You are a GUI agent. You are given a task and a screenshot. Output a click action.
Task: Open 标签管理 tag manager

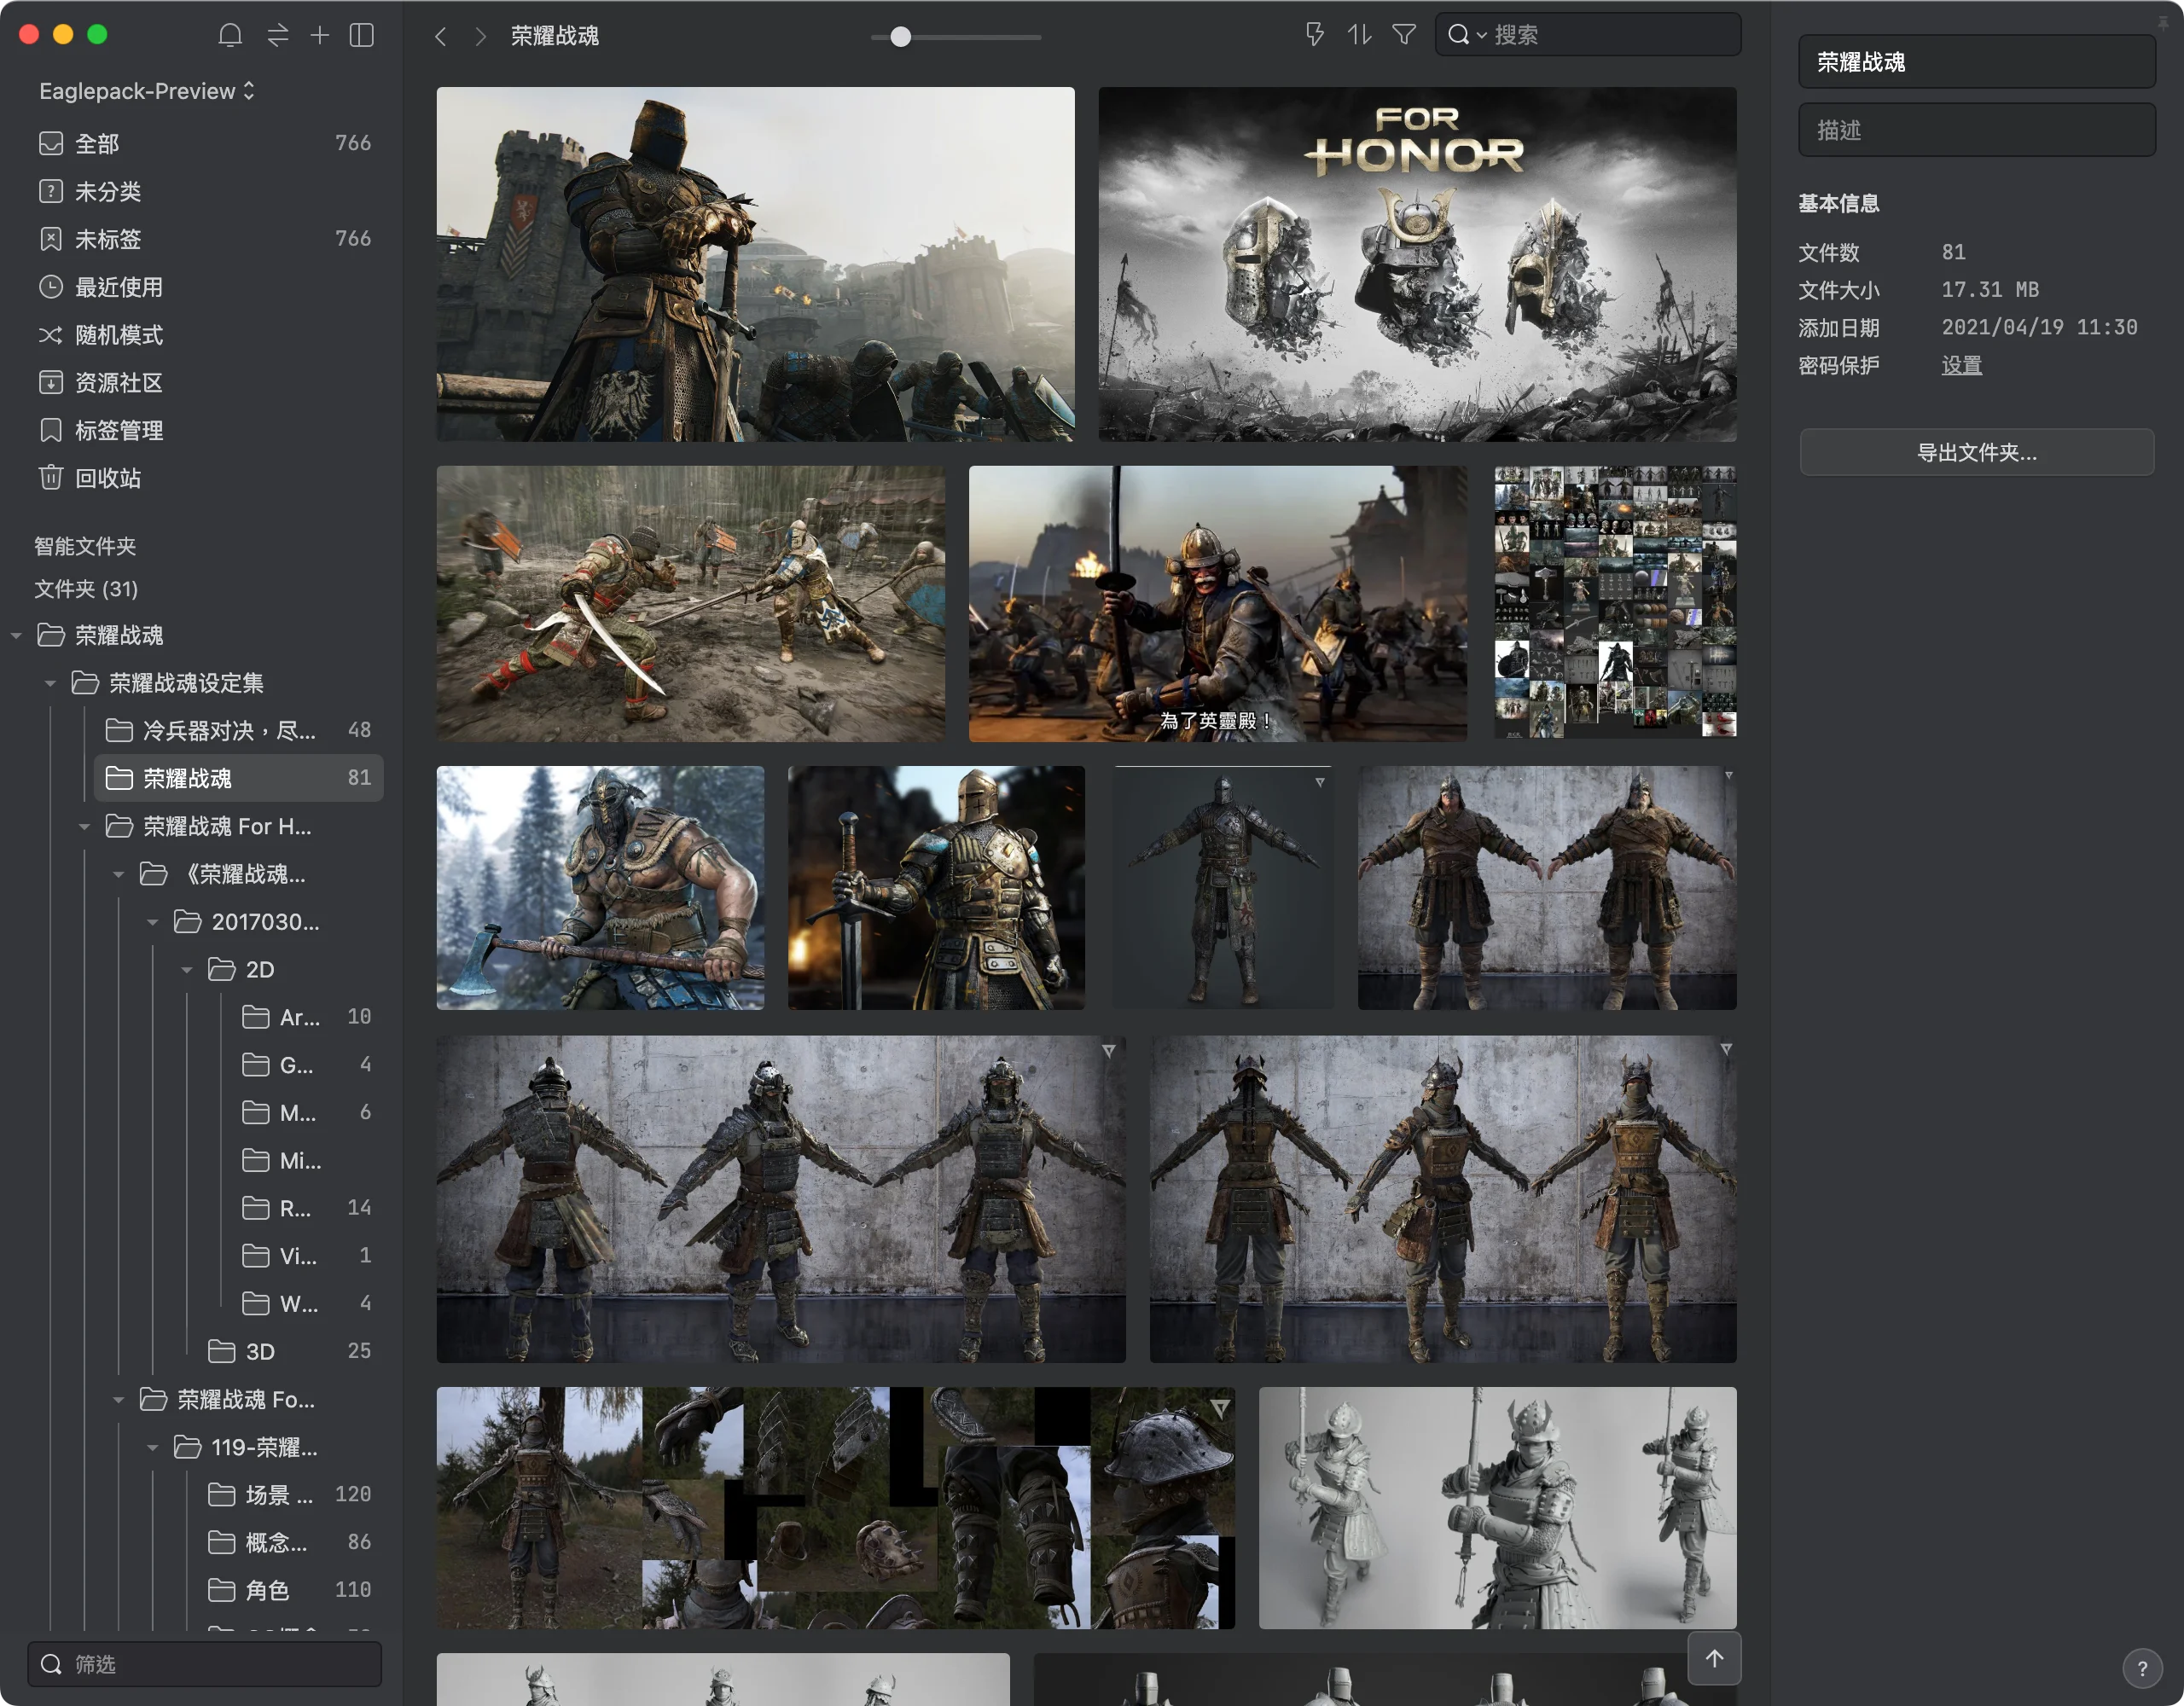204,430
